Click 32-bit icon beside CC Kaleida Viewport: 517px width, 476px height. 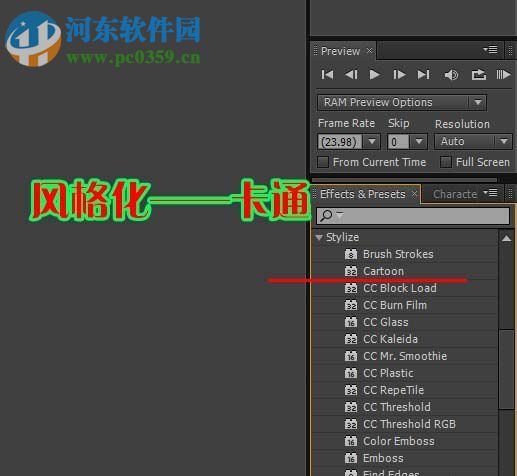click(x=351, y=339)
